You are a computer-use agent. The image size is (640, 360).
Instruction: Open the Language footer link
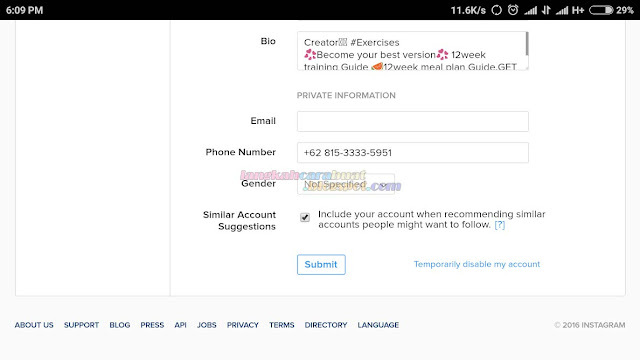(378, 325)
